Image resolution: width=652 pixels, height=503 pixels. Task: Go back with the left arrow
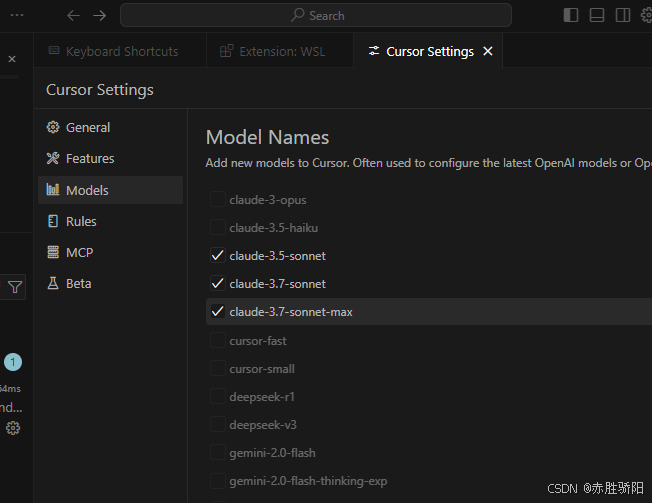point(73,15)
